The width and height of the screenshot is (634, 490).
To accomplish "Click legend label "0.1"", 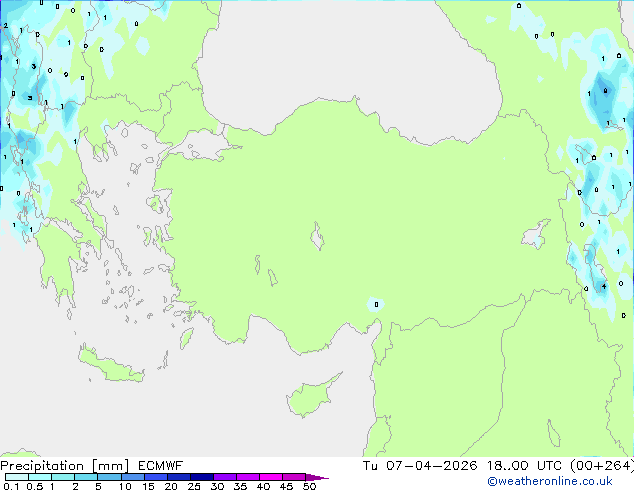I will tap(11, 486).
